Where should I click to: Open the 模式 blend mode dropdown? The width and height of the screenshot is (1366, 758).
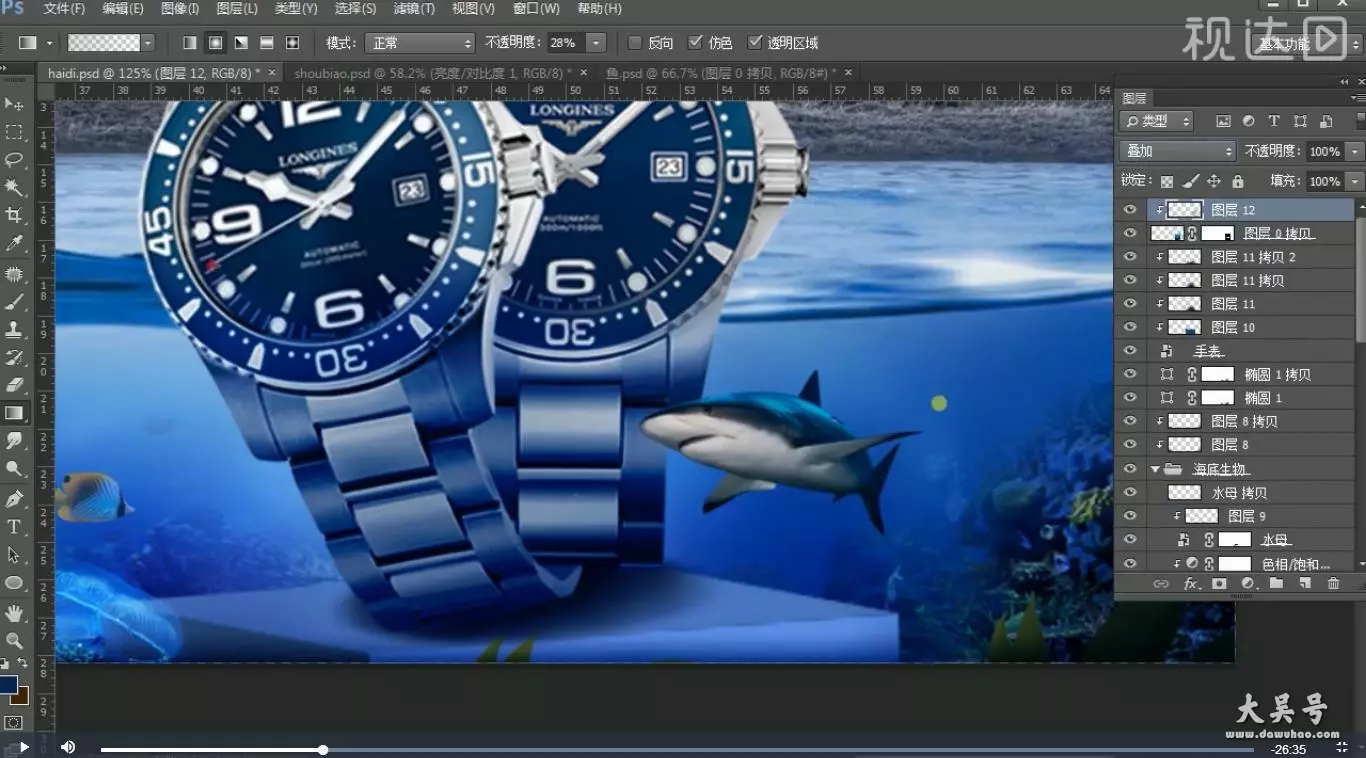pos(419,43)
